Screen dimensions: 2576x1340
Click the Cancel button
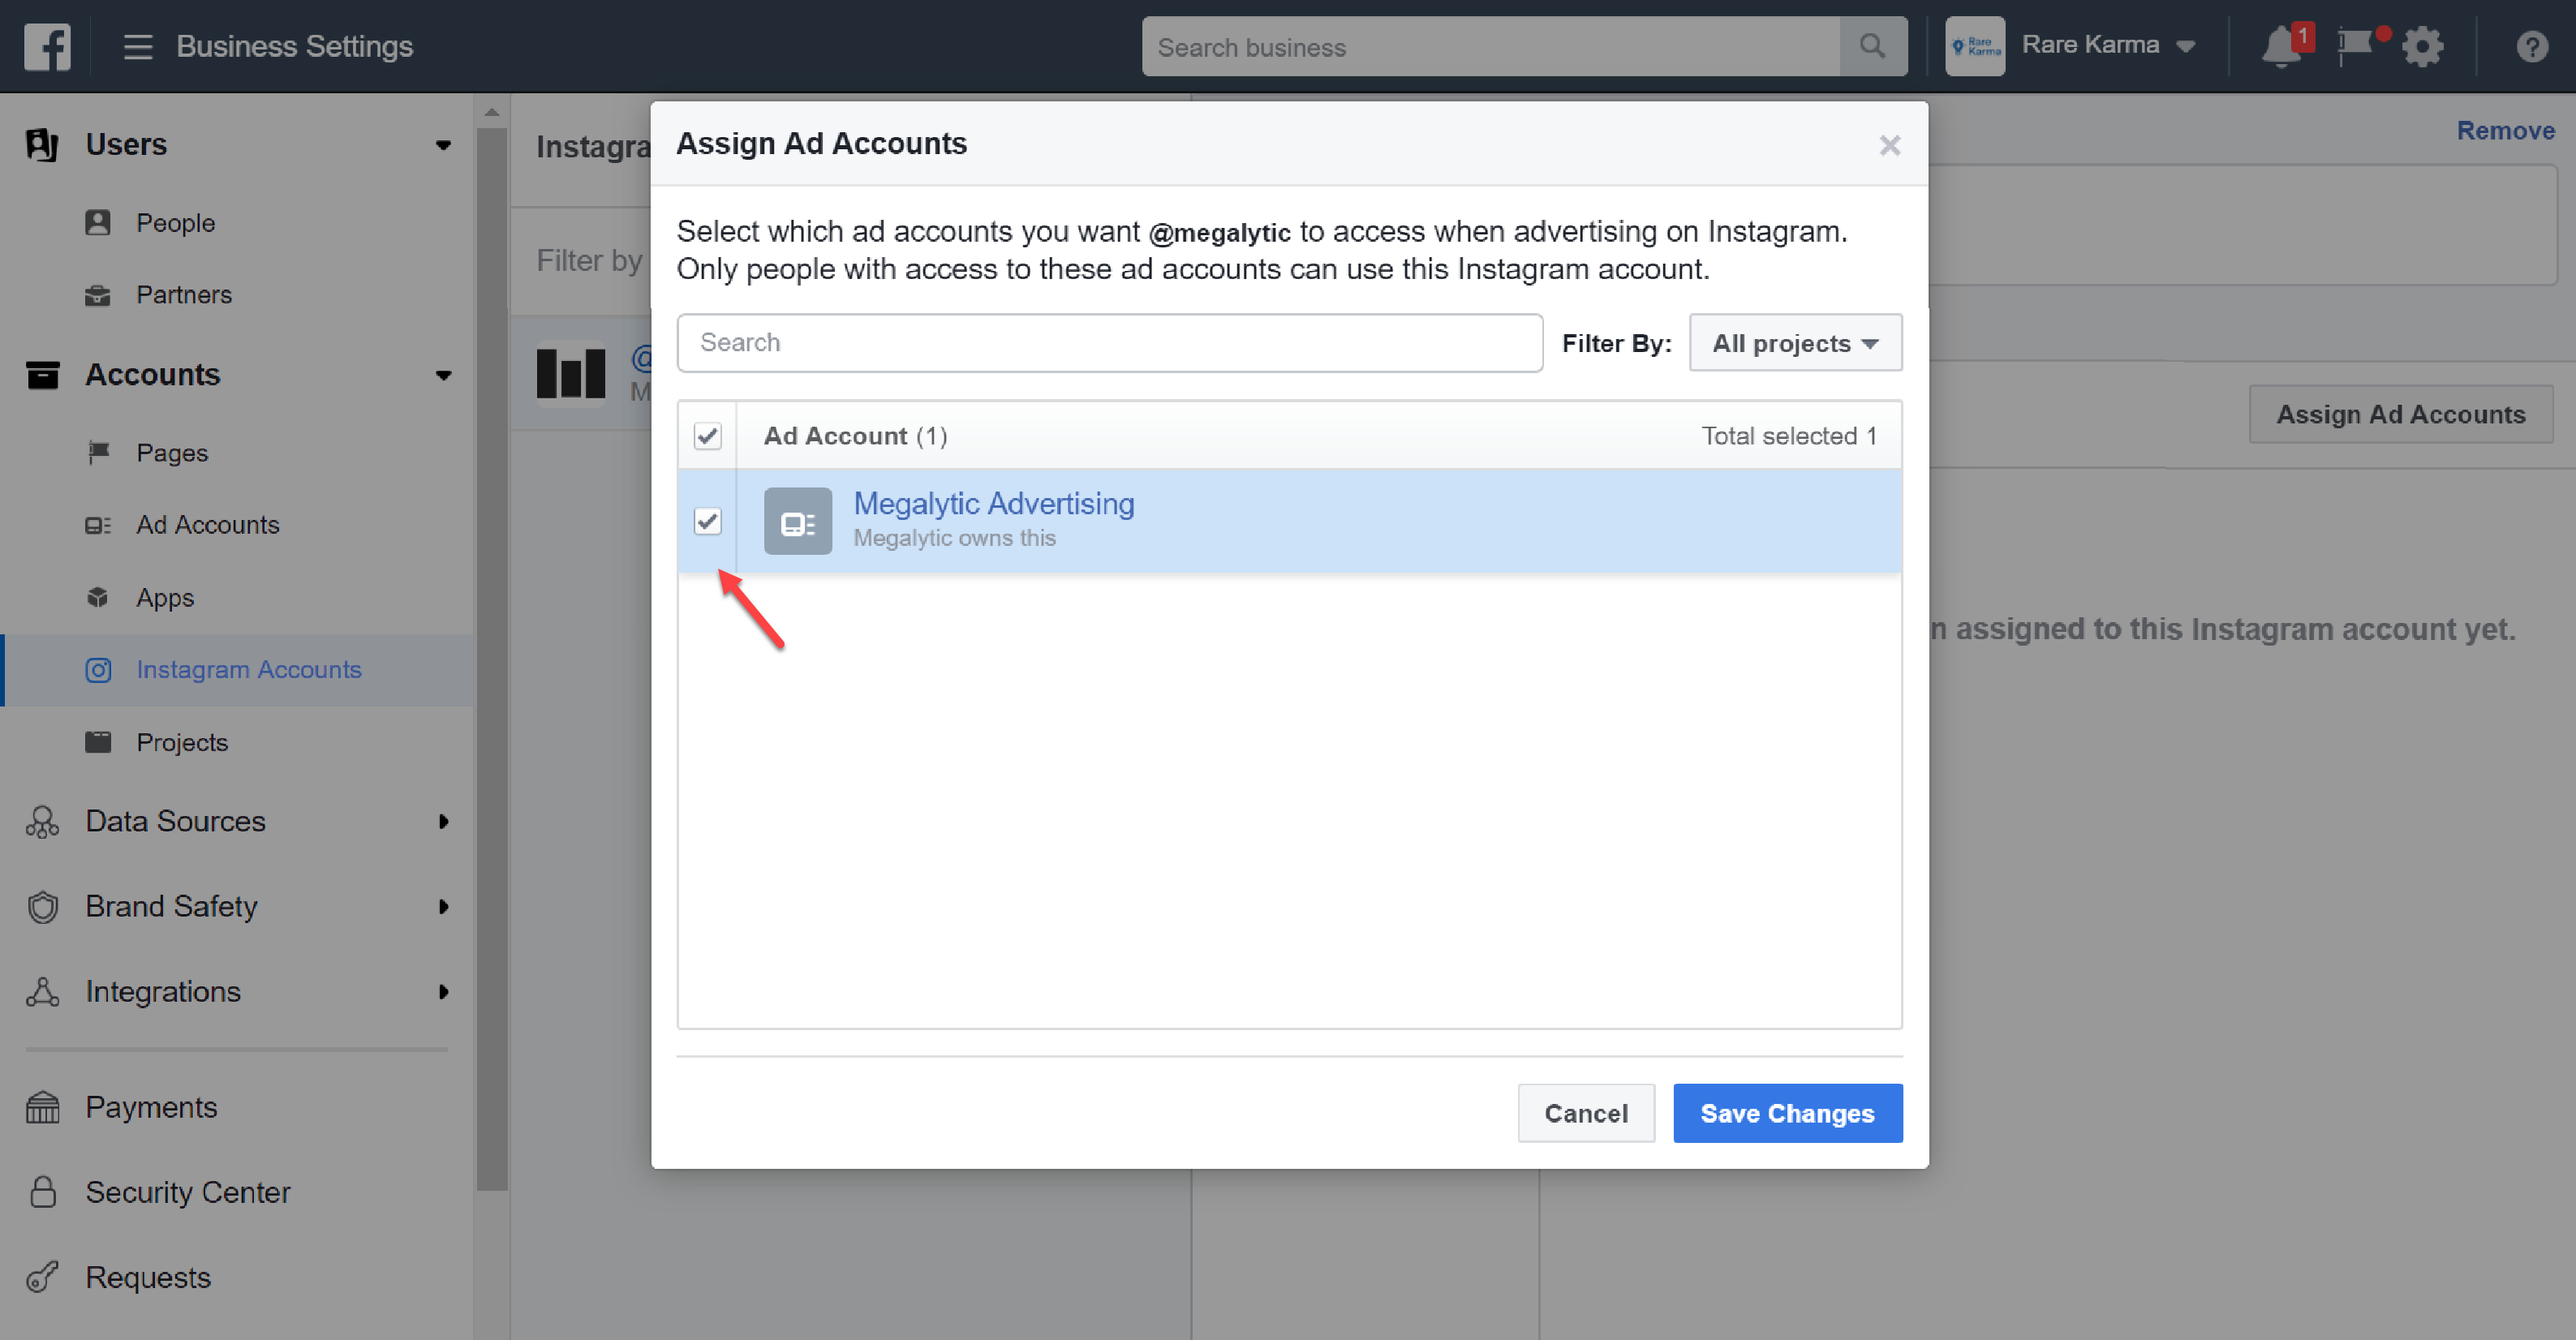pos(1585,1113)
